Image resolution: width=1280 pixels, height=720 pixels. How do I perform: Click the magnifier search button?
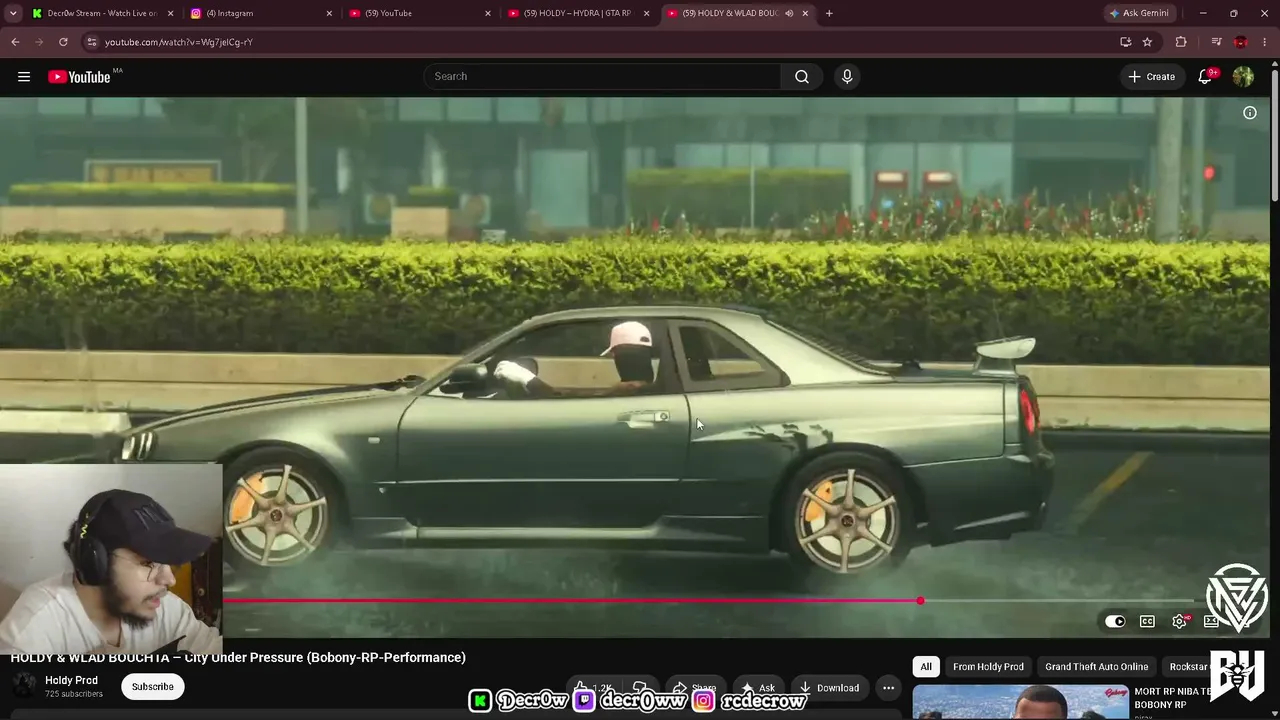[802, 77]
